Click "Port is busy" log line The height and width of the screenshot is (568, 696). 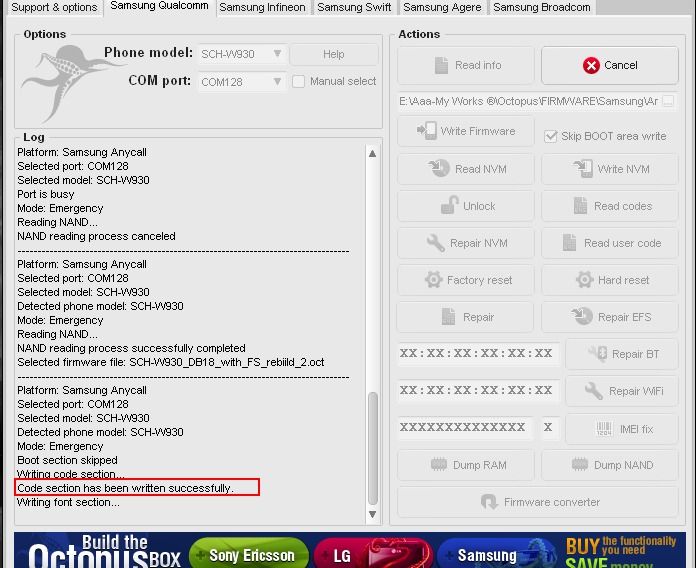(46, 194)
